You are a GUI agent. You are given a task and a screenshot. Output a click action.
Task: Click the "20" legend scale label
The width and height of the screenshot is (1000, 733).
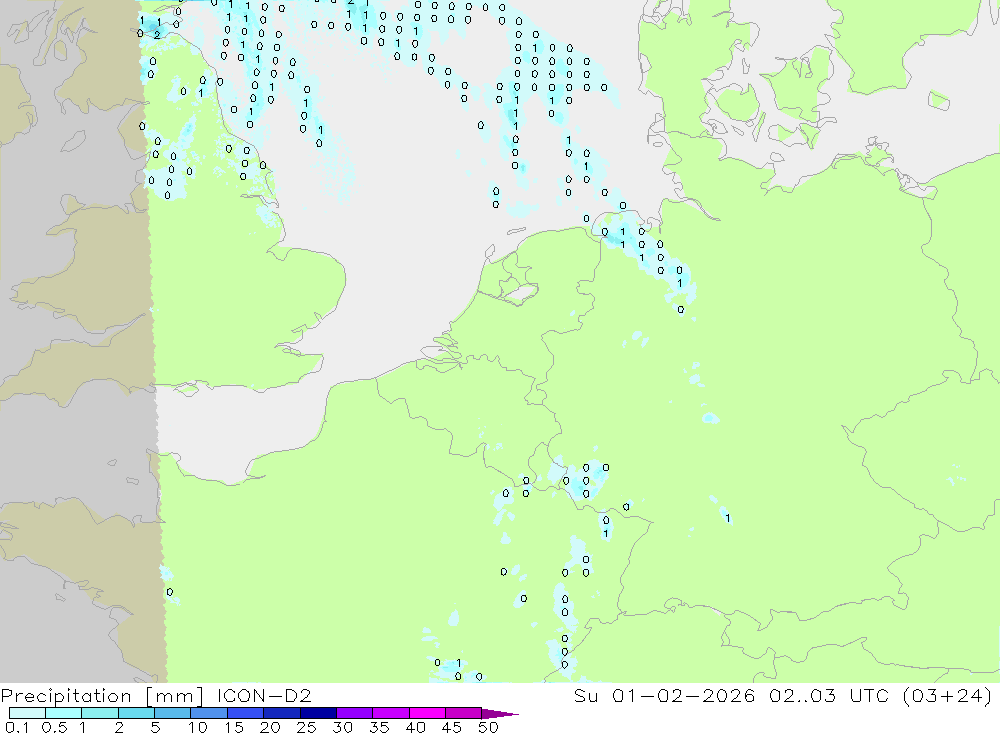pyautogui.click(x=270, y=727)
